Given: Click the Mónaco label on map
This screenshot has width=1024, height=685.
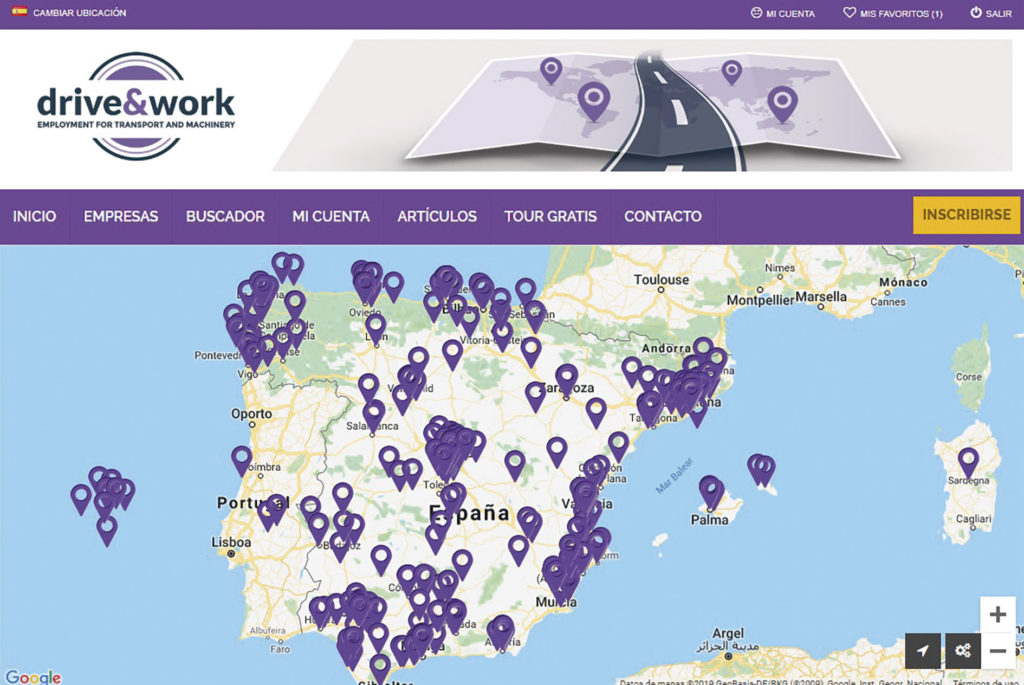Looking at the screenshot, I should (x=903, y=282).
